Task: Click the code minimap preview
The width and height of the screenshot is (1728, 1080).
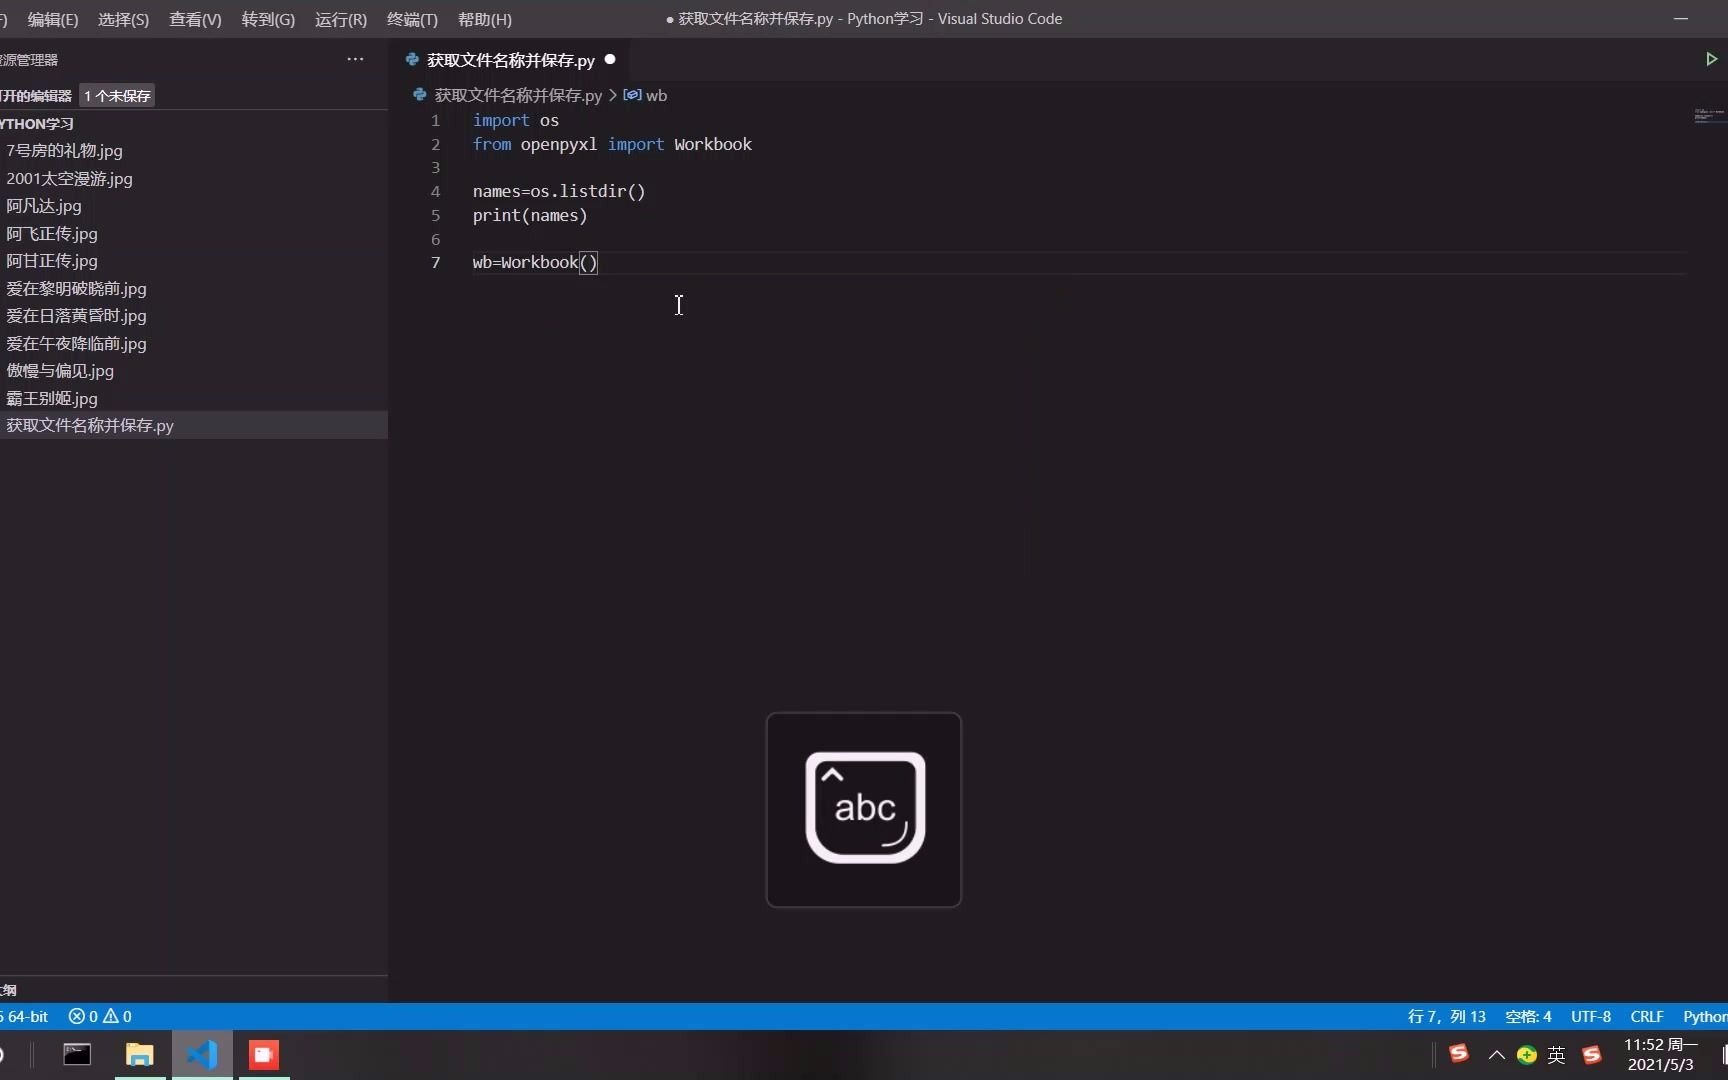Action: [x=1709, y=116]
